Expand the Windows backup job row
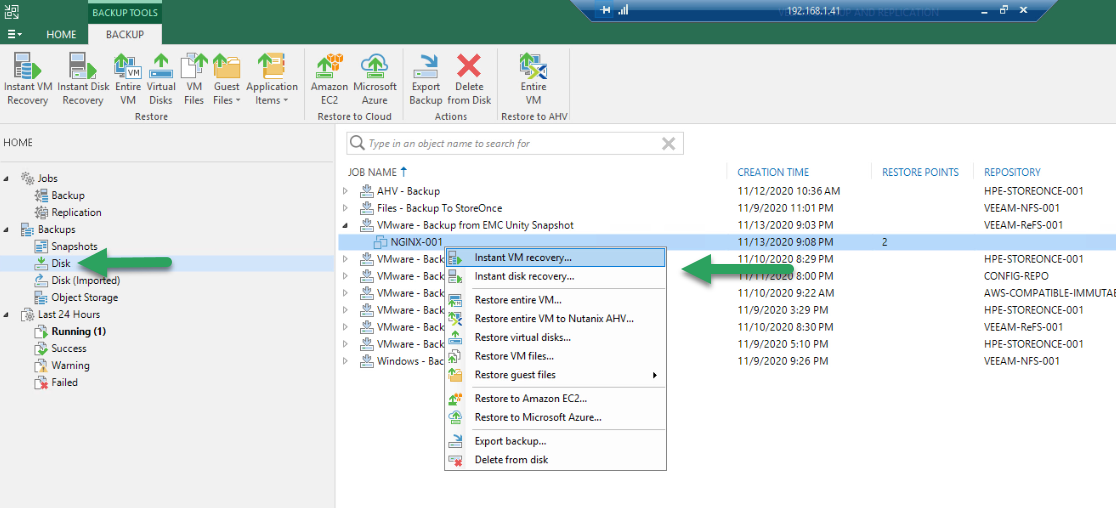The image size is (1116, 508). (x=346, y=361)
